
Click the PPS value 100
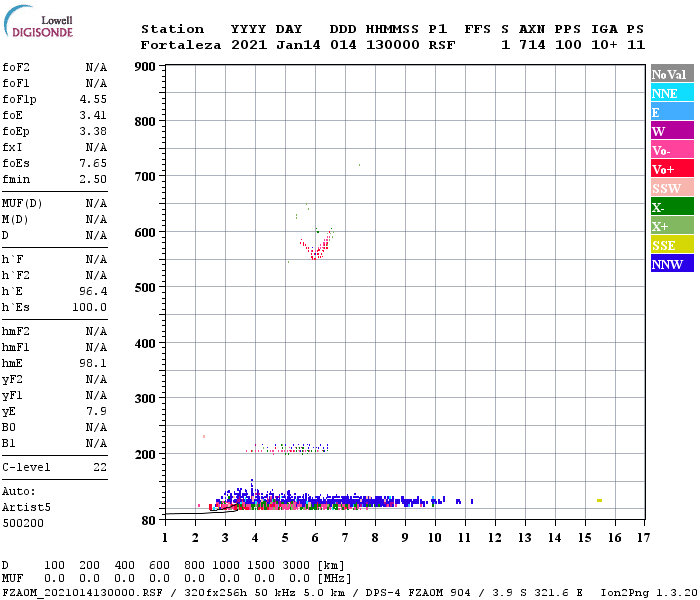pyautogui.click(x=568, y=45)
